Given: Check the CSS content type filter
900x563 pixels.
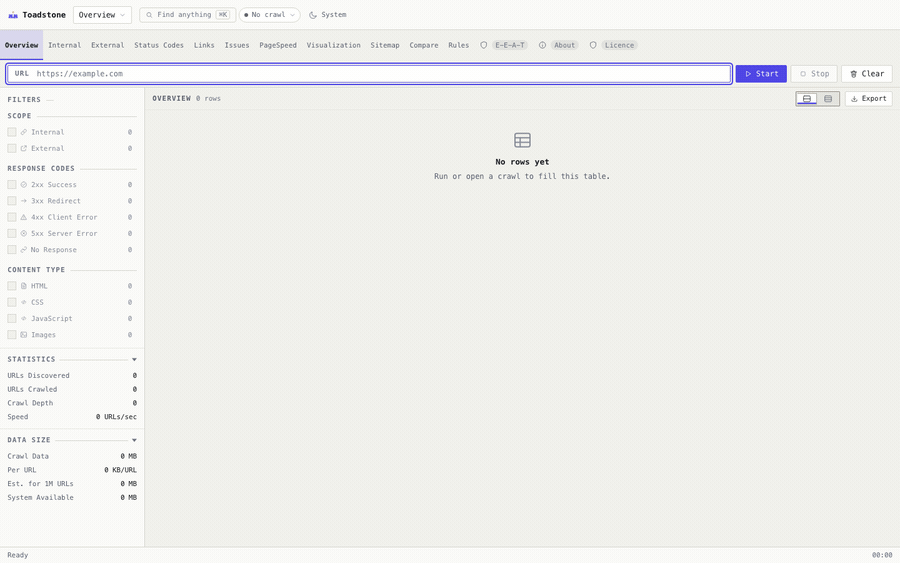Looking at the screenshot, I should [11, 302].
